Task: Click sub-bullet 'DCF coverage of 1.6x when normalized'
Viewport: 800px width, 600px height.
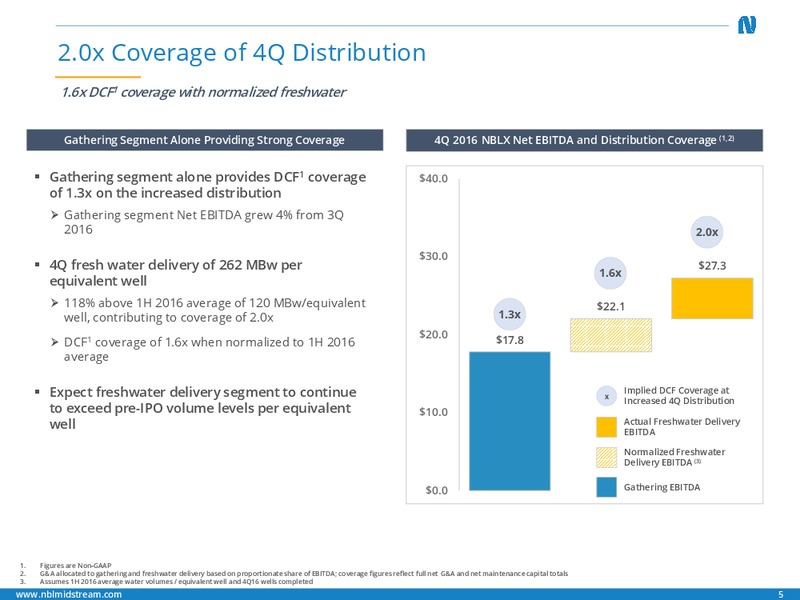Action: [x=209, y=349]
